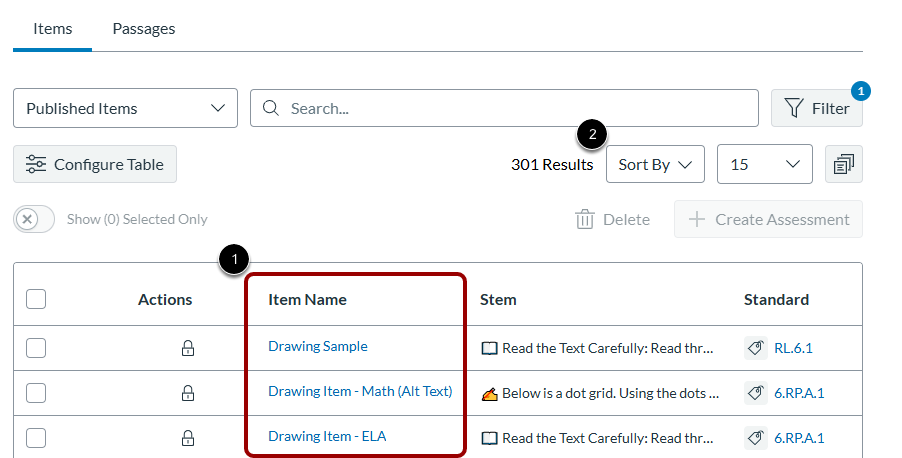
Task: Click Drawing Sample stem 'Read the Text Carefully'
Action: point(607,348)
